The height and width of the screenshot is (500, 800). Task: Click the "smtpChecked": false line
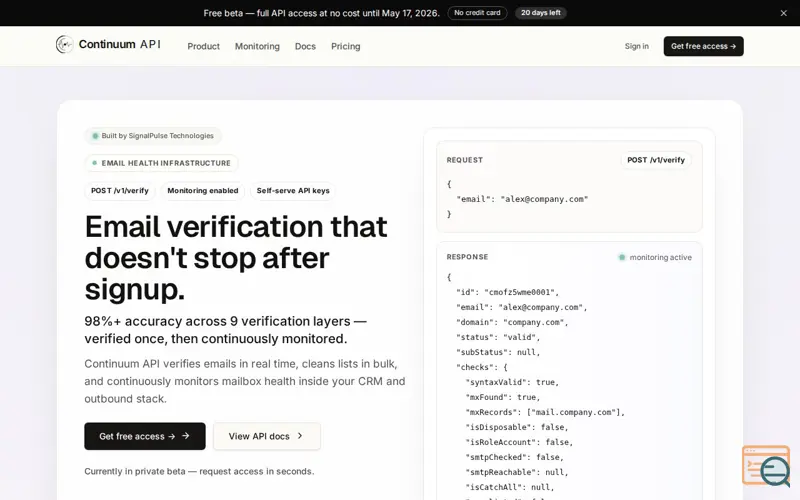[515, 458]
